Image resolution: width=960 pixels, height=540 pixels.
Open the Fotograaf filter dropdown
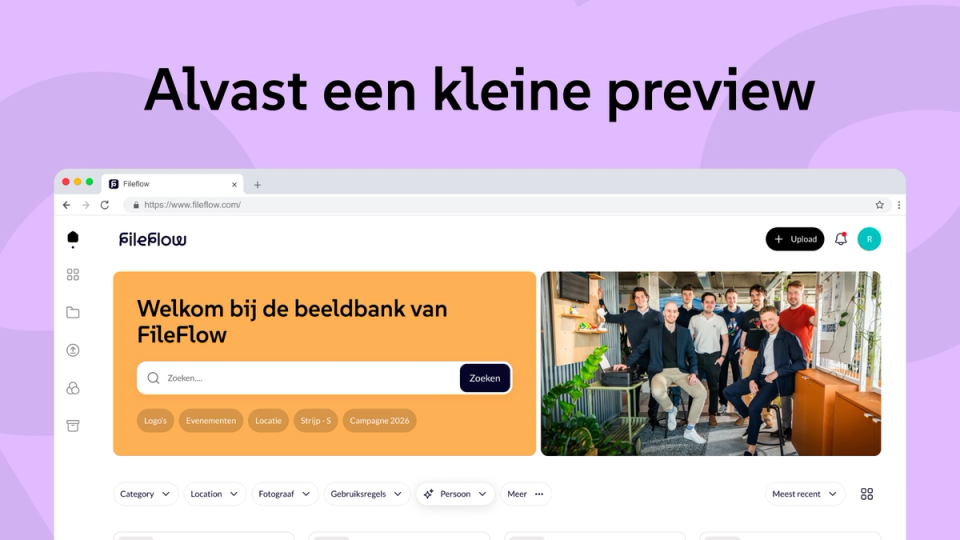(285, 494)
